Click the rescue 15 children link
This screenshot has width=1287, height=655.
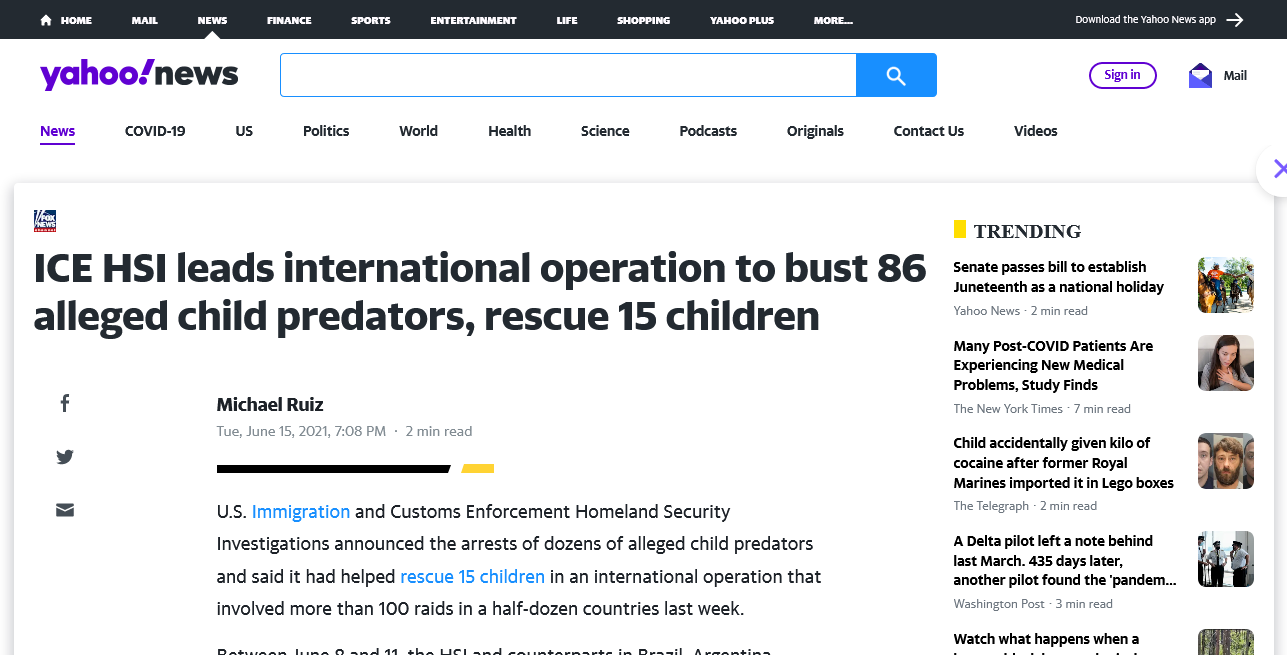472,577
